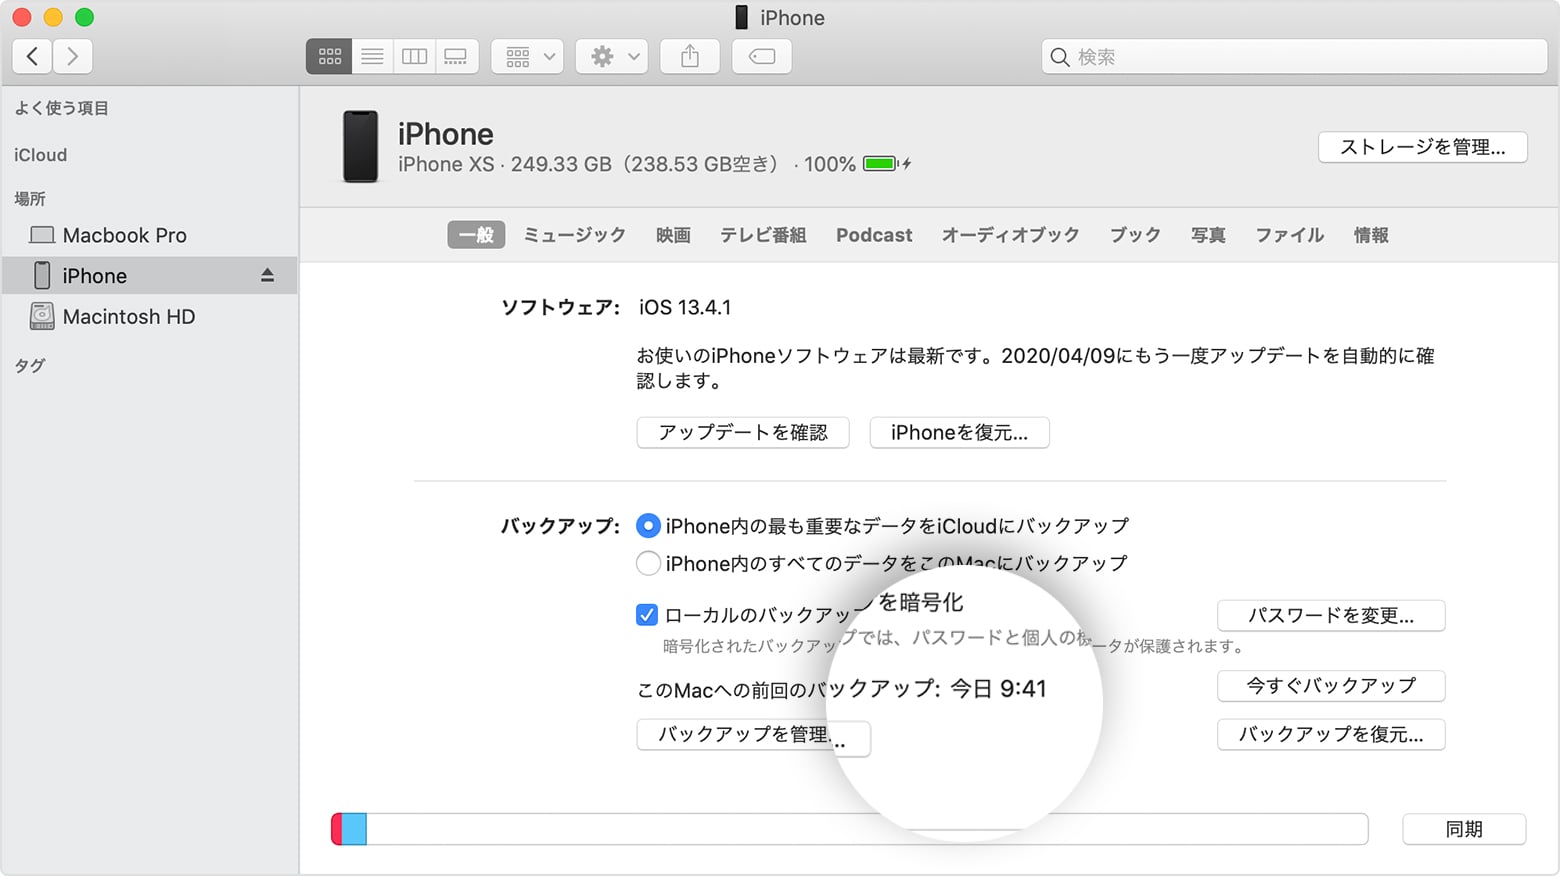The width and height of the screenshot is (1560, 876).
Task: Click the タグ sidebar heading
Action: coord(30,365)
